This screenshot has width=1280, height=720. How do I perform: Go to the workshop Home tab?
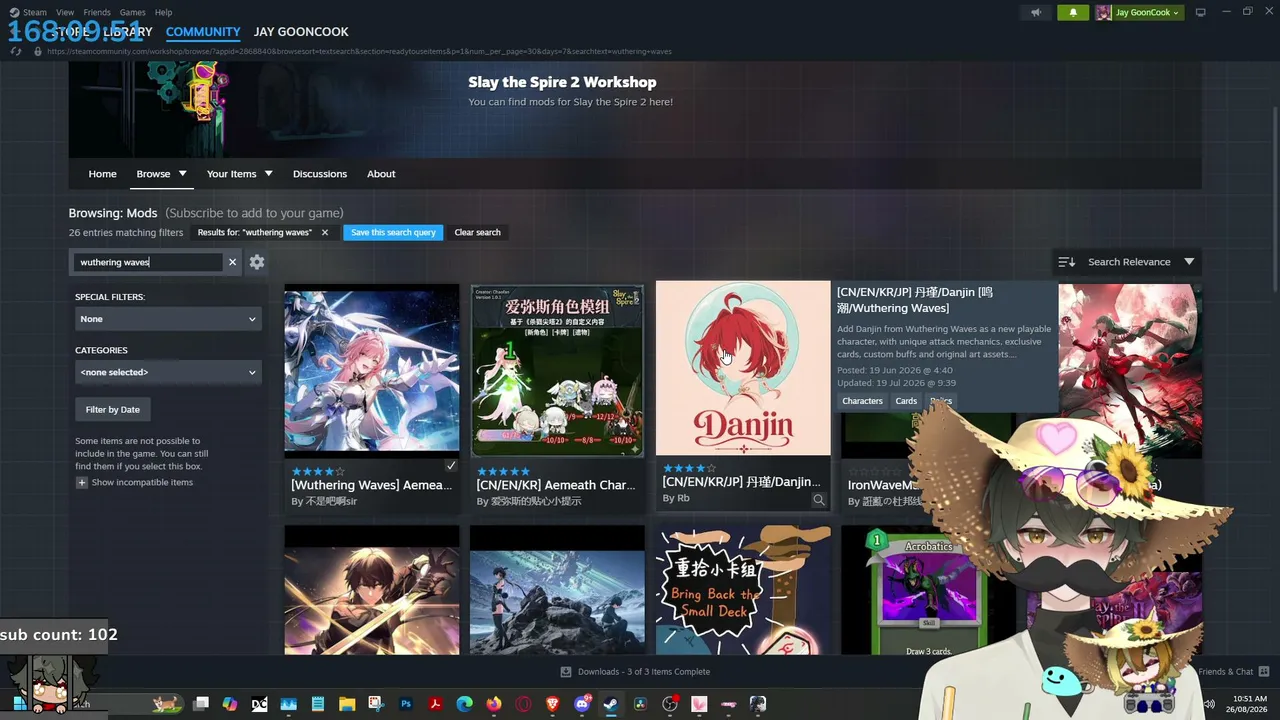102,174
